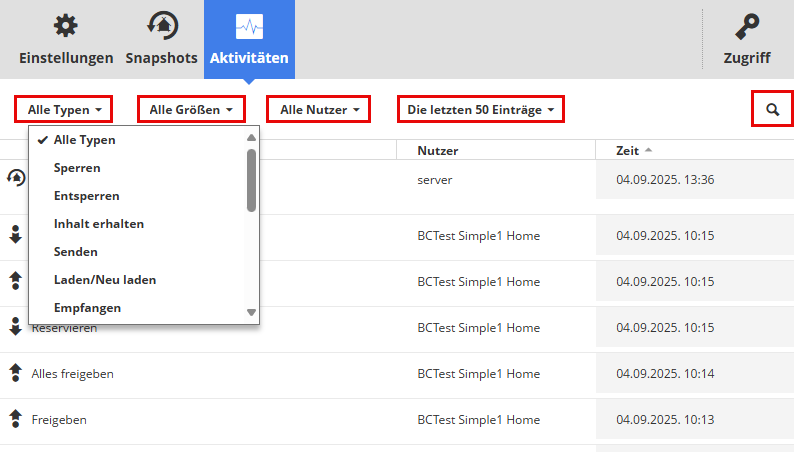Expand Die letzten 50 Einträge dropdown

(x=480, y=108)
